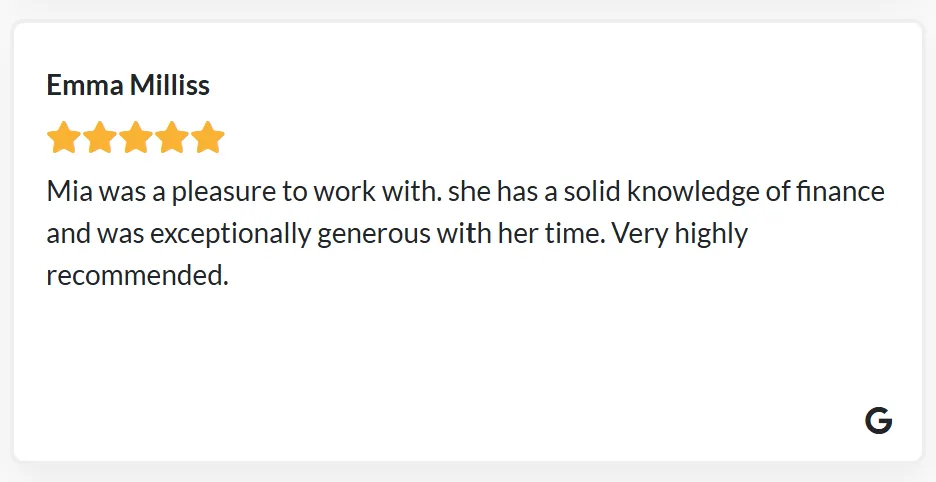Click the surname Milliss in the heading
The height and width of the screenshot is (482, 936).
pyautogui.click(x=170, y=85)
